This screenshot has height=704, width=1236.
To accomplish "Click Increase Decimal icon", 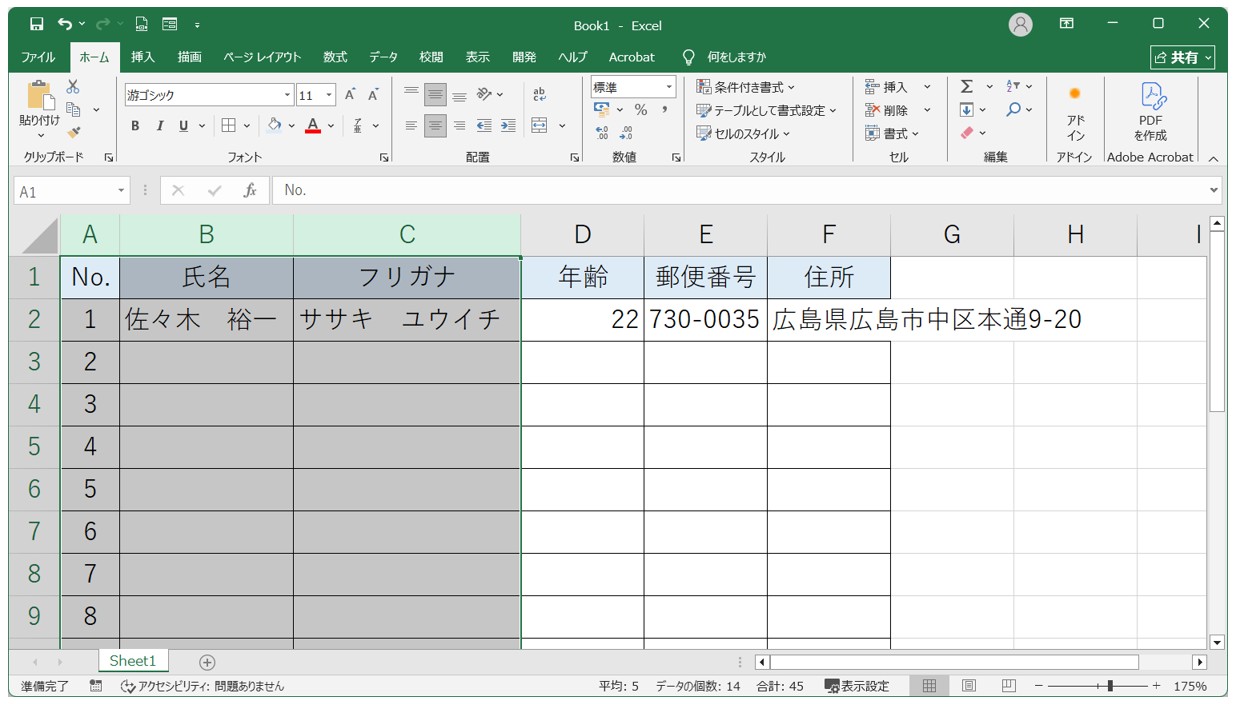I will point(602,132).
